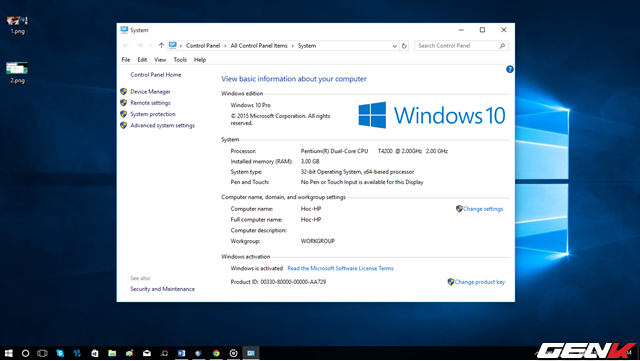Viewport: 640px width, 361px height.
Task: Click the All Control Panel Items breadcrumb
Action: point(259,46)
